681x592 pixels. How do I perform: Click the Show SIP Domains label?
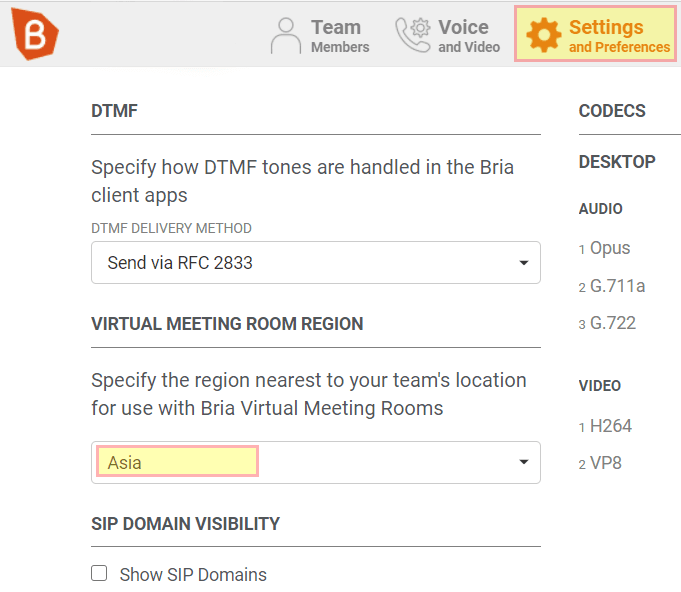point(193,575)
